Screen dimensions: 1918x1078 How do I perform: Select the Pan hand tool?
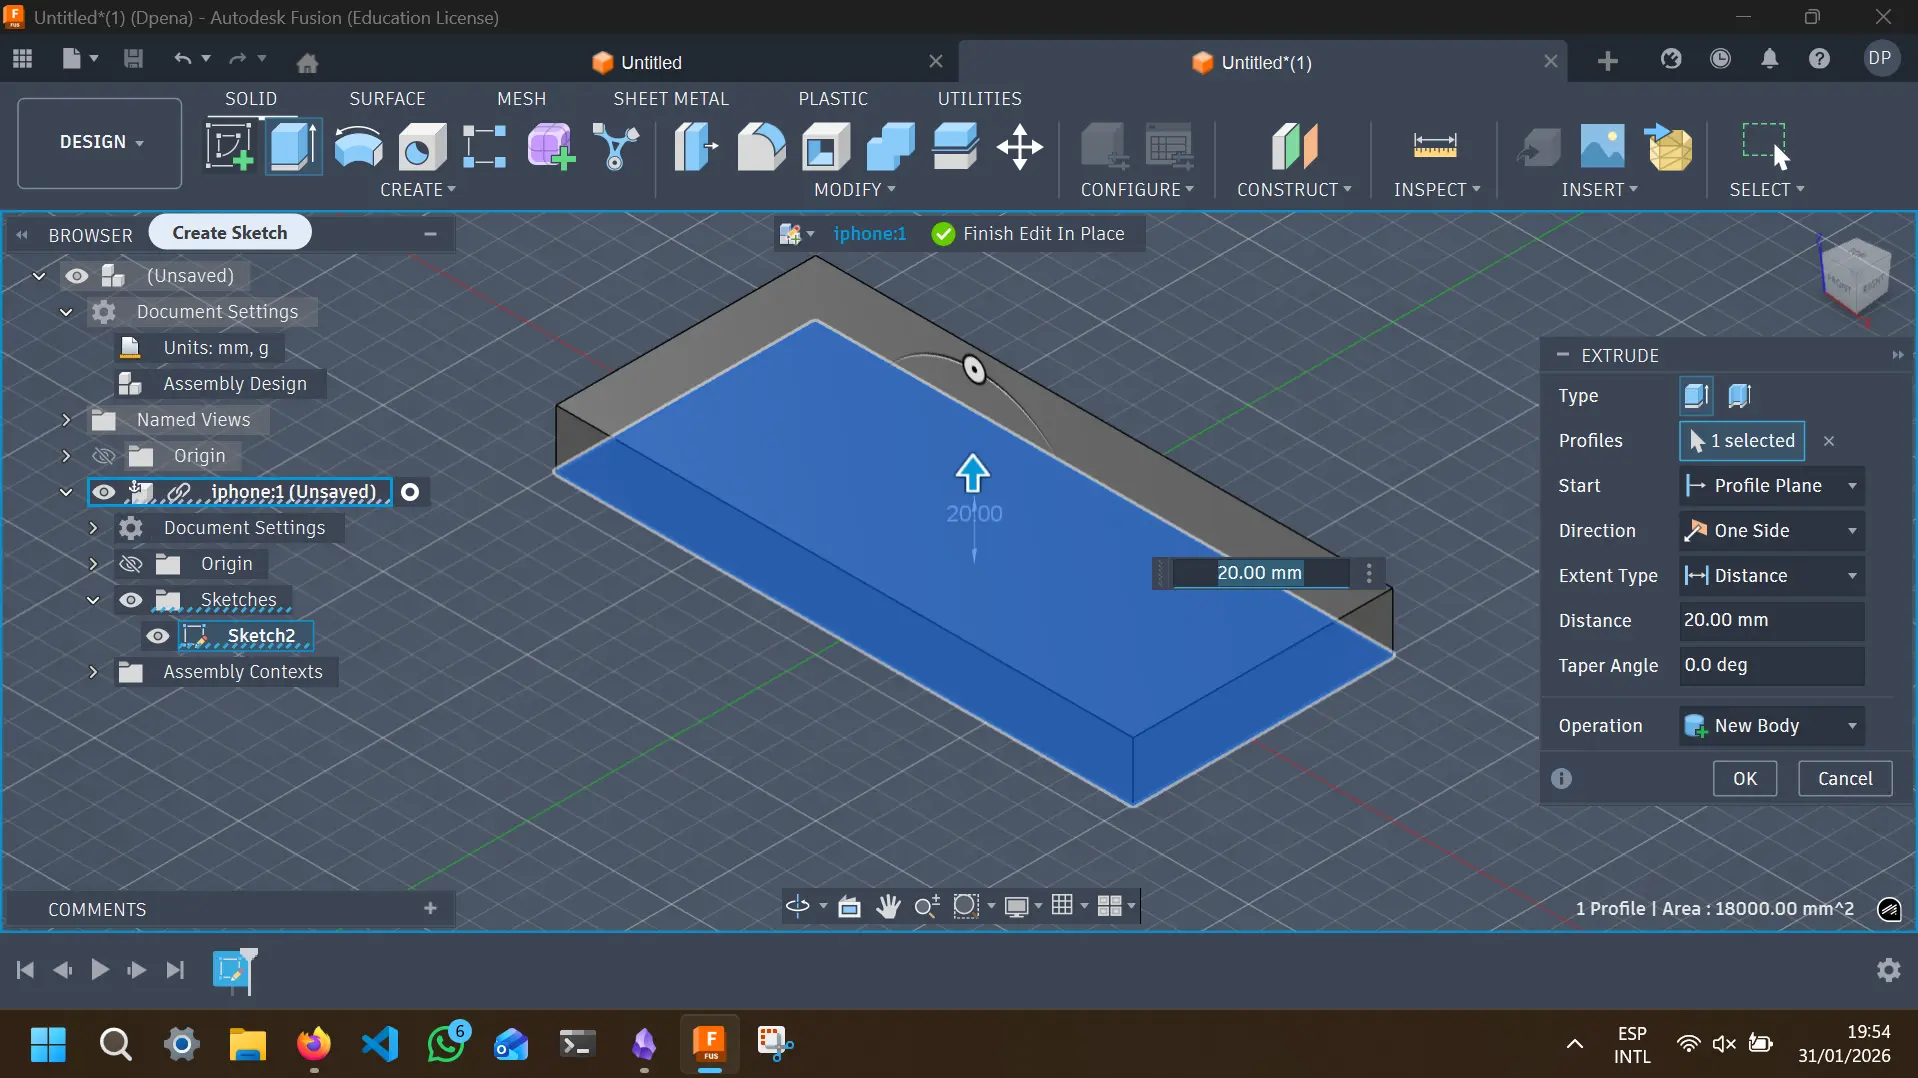point(888,906)
